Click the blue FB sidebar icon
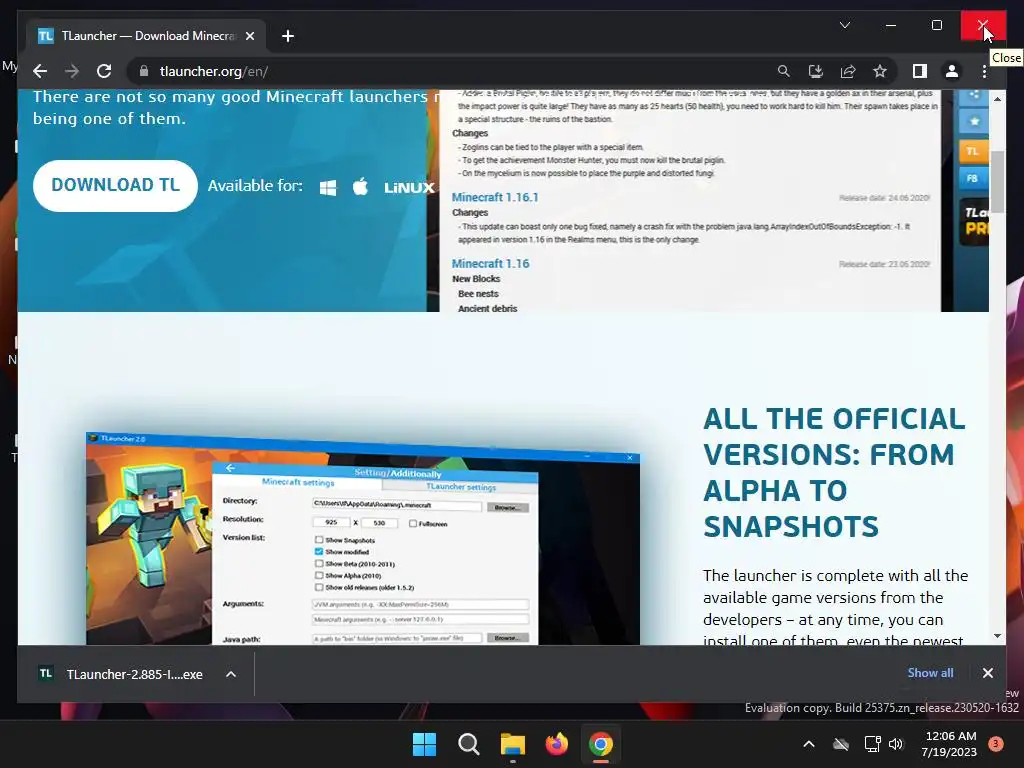 click(972, 178)
